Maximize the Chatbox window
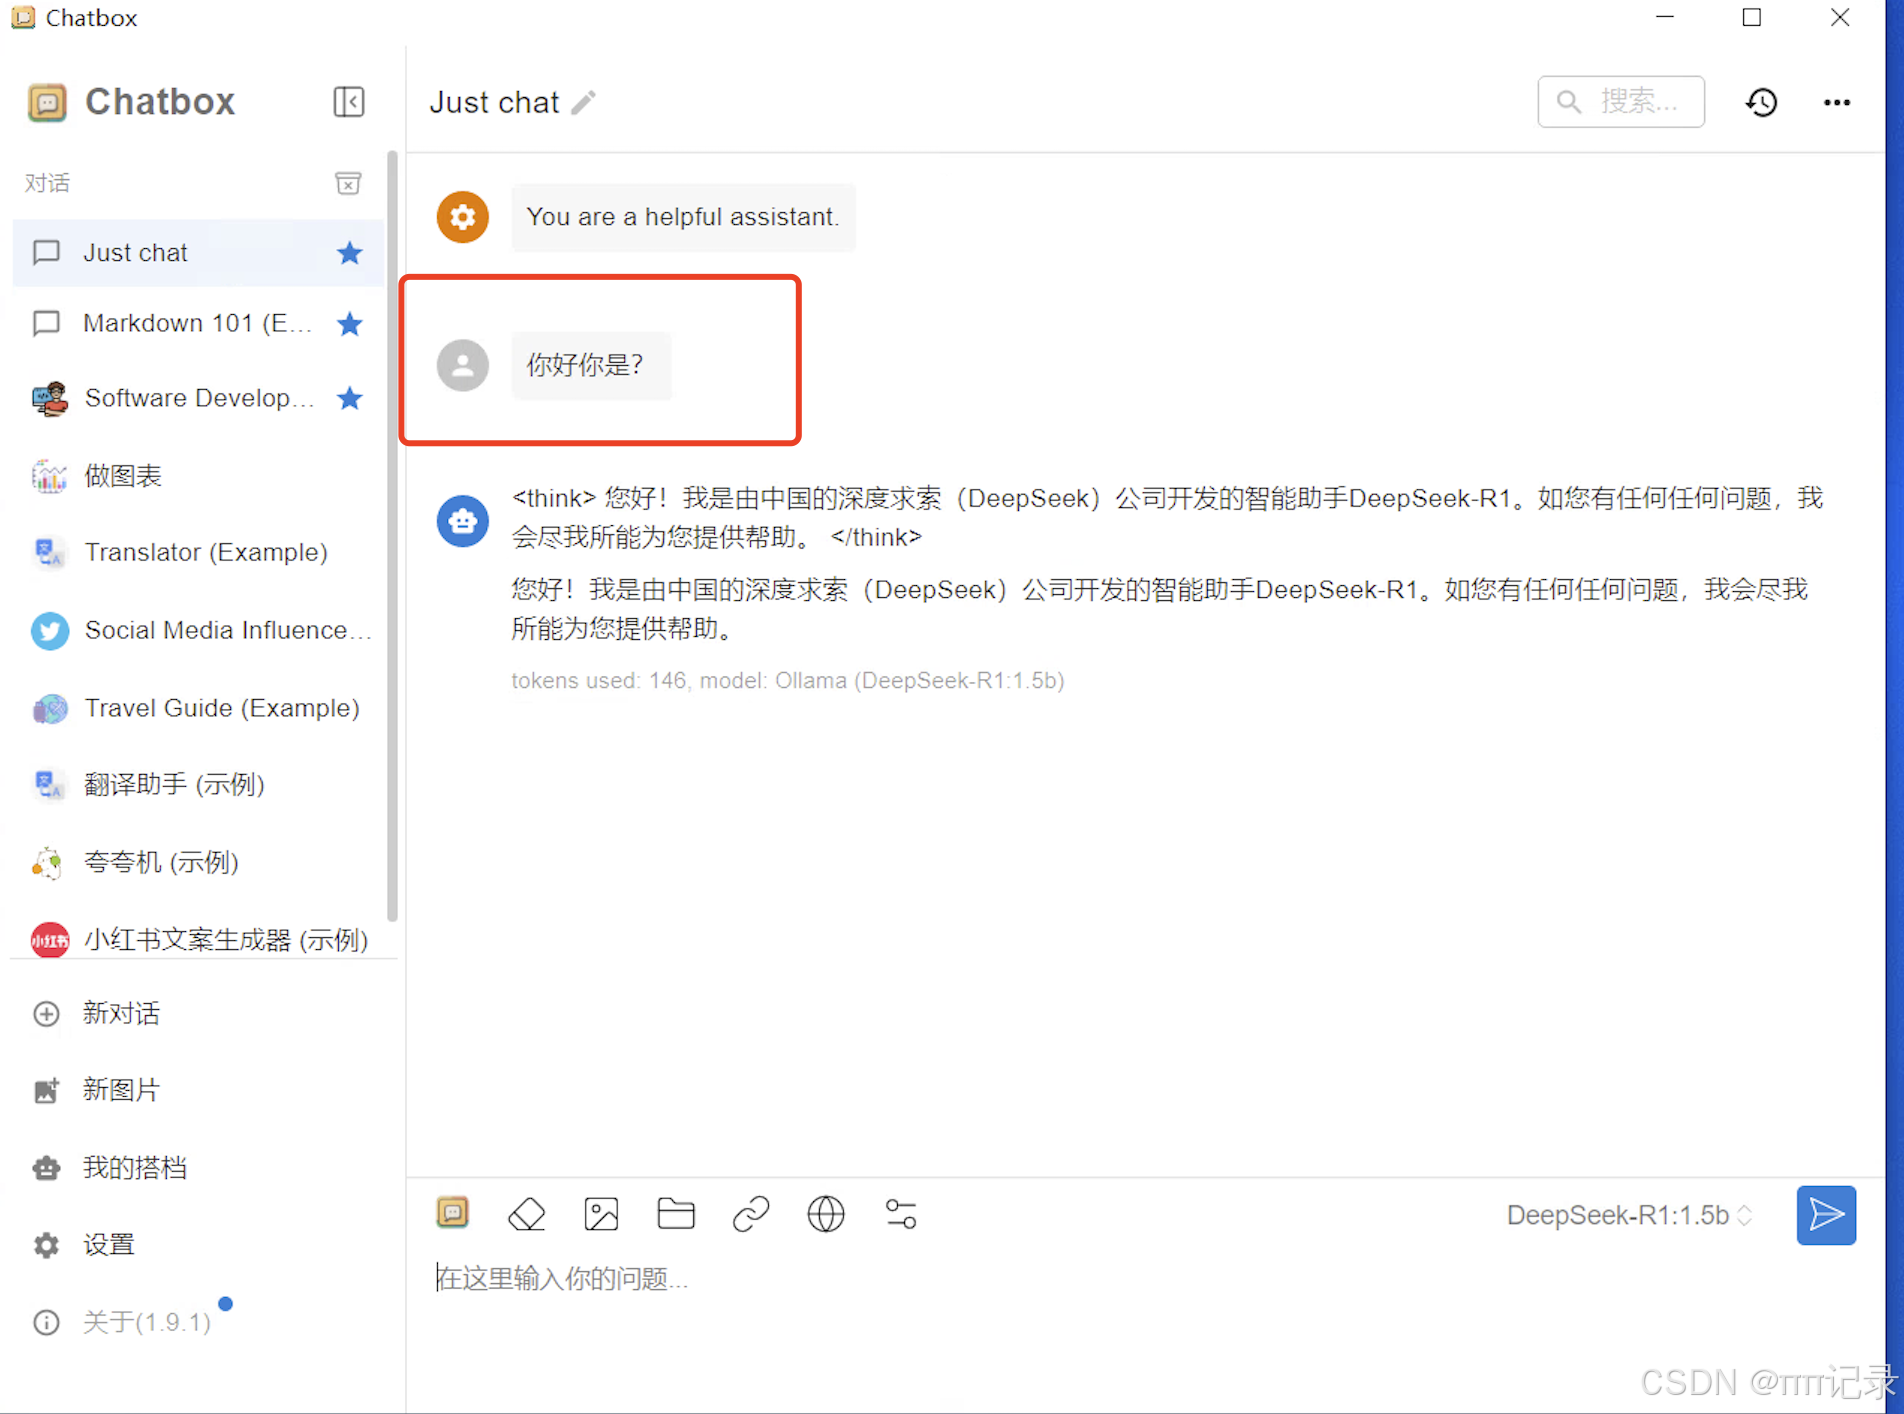The width and height of the screenshot is (1904, 1414). tap(1752, 18)
